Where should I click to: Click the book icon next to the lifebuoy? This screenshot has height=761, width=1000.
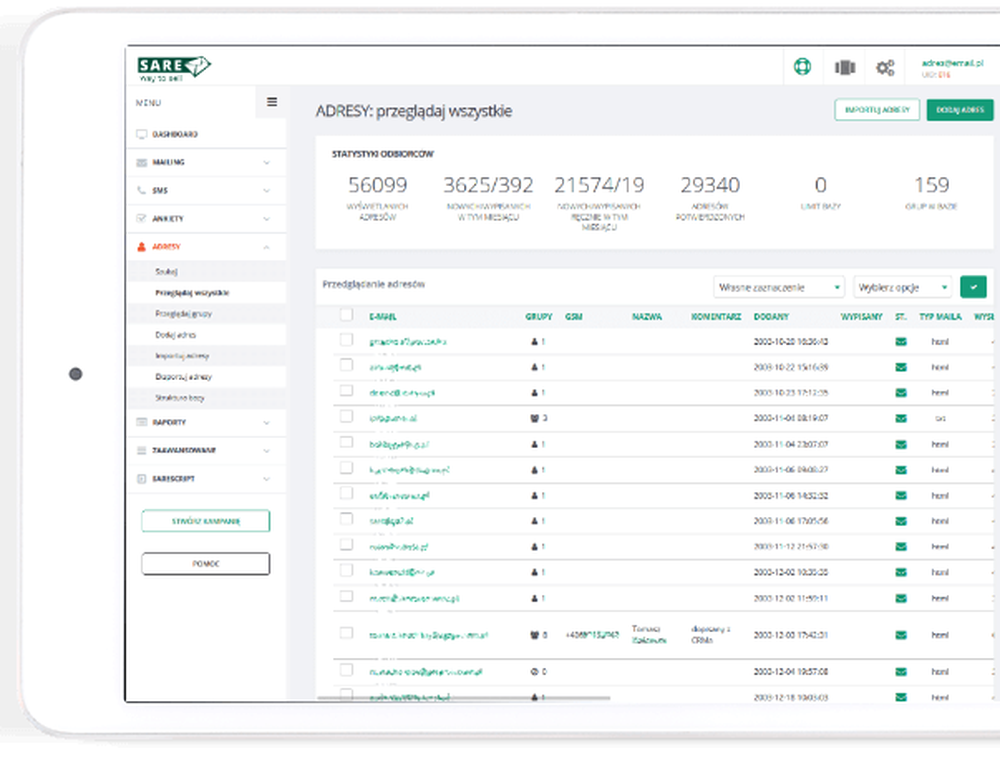pos(844,67)
